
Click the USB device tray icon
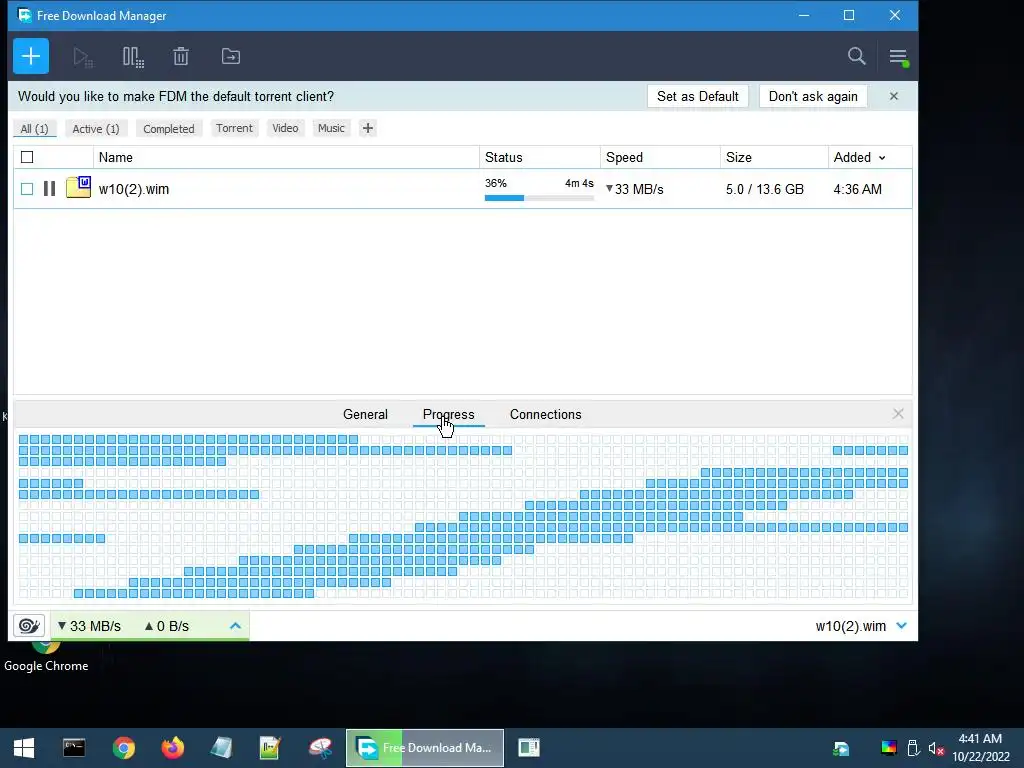coord(913,748)
